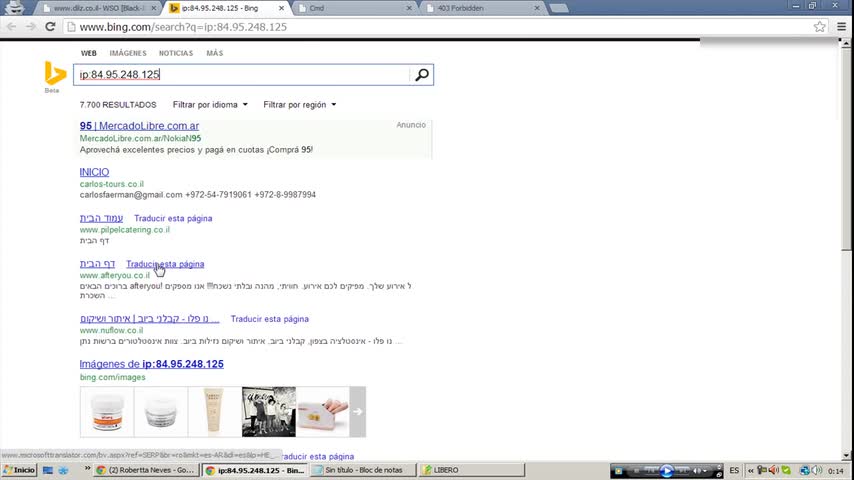Click the media player stop button
The width and height of the screenshot is (854, 480).
[635, 471]
